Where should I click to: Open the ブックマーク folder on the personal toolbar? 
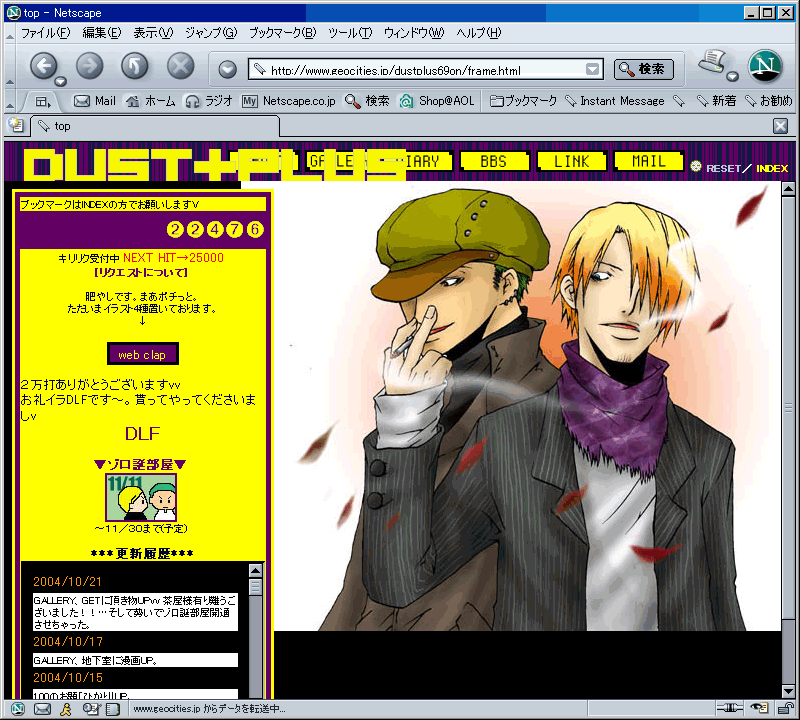(x=523, y=101)
